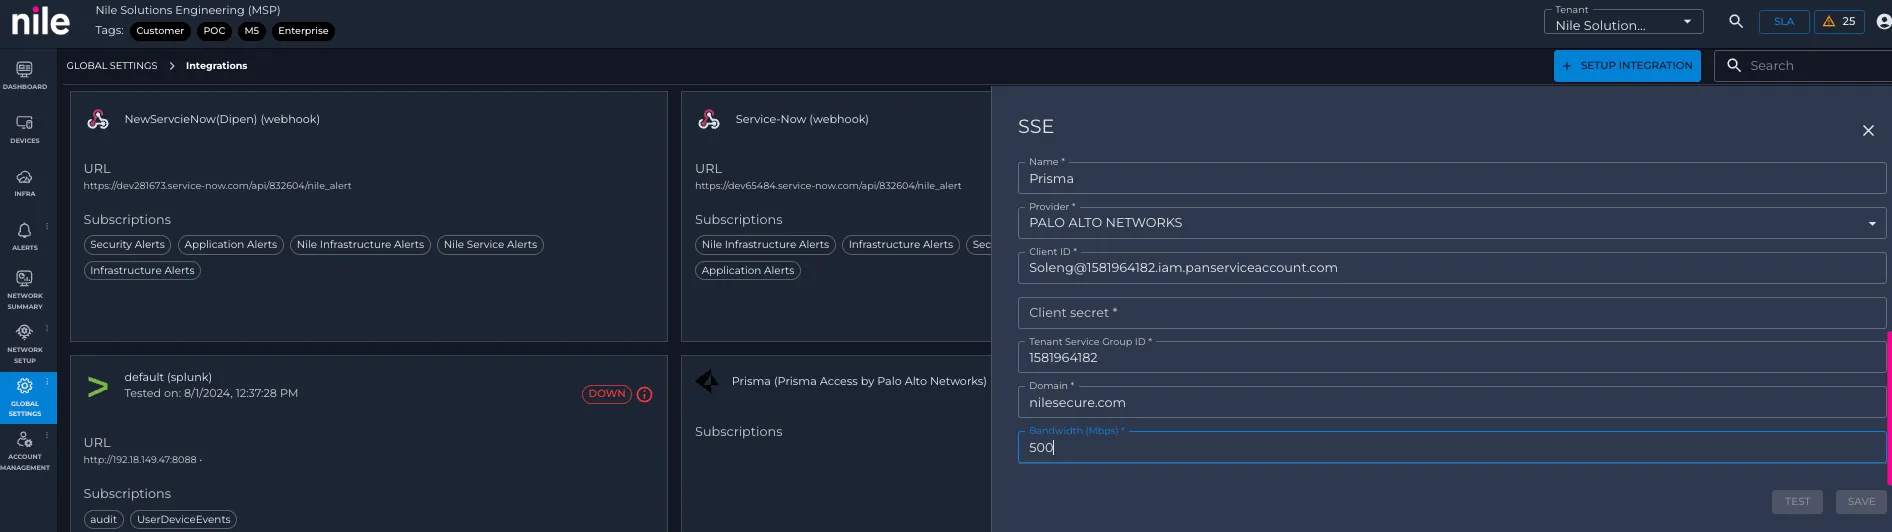Viewport: 1892px width, 532px height.
Task: Click Infrastructure Alerts chip in Service-Now card
Action: click(901, 245)
